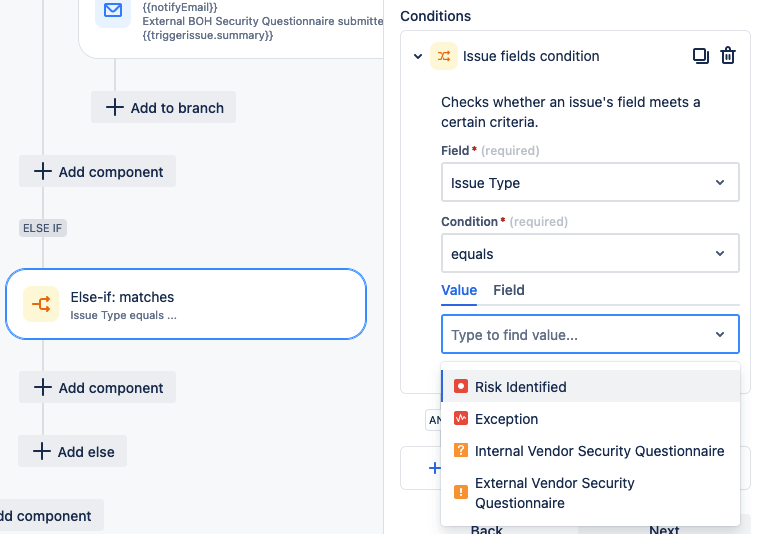Screen dimensions: 760x534
Task: Switch to the Field tab
Action: (509, 290)
